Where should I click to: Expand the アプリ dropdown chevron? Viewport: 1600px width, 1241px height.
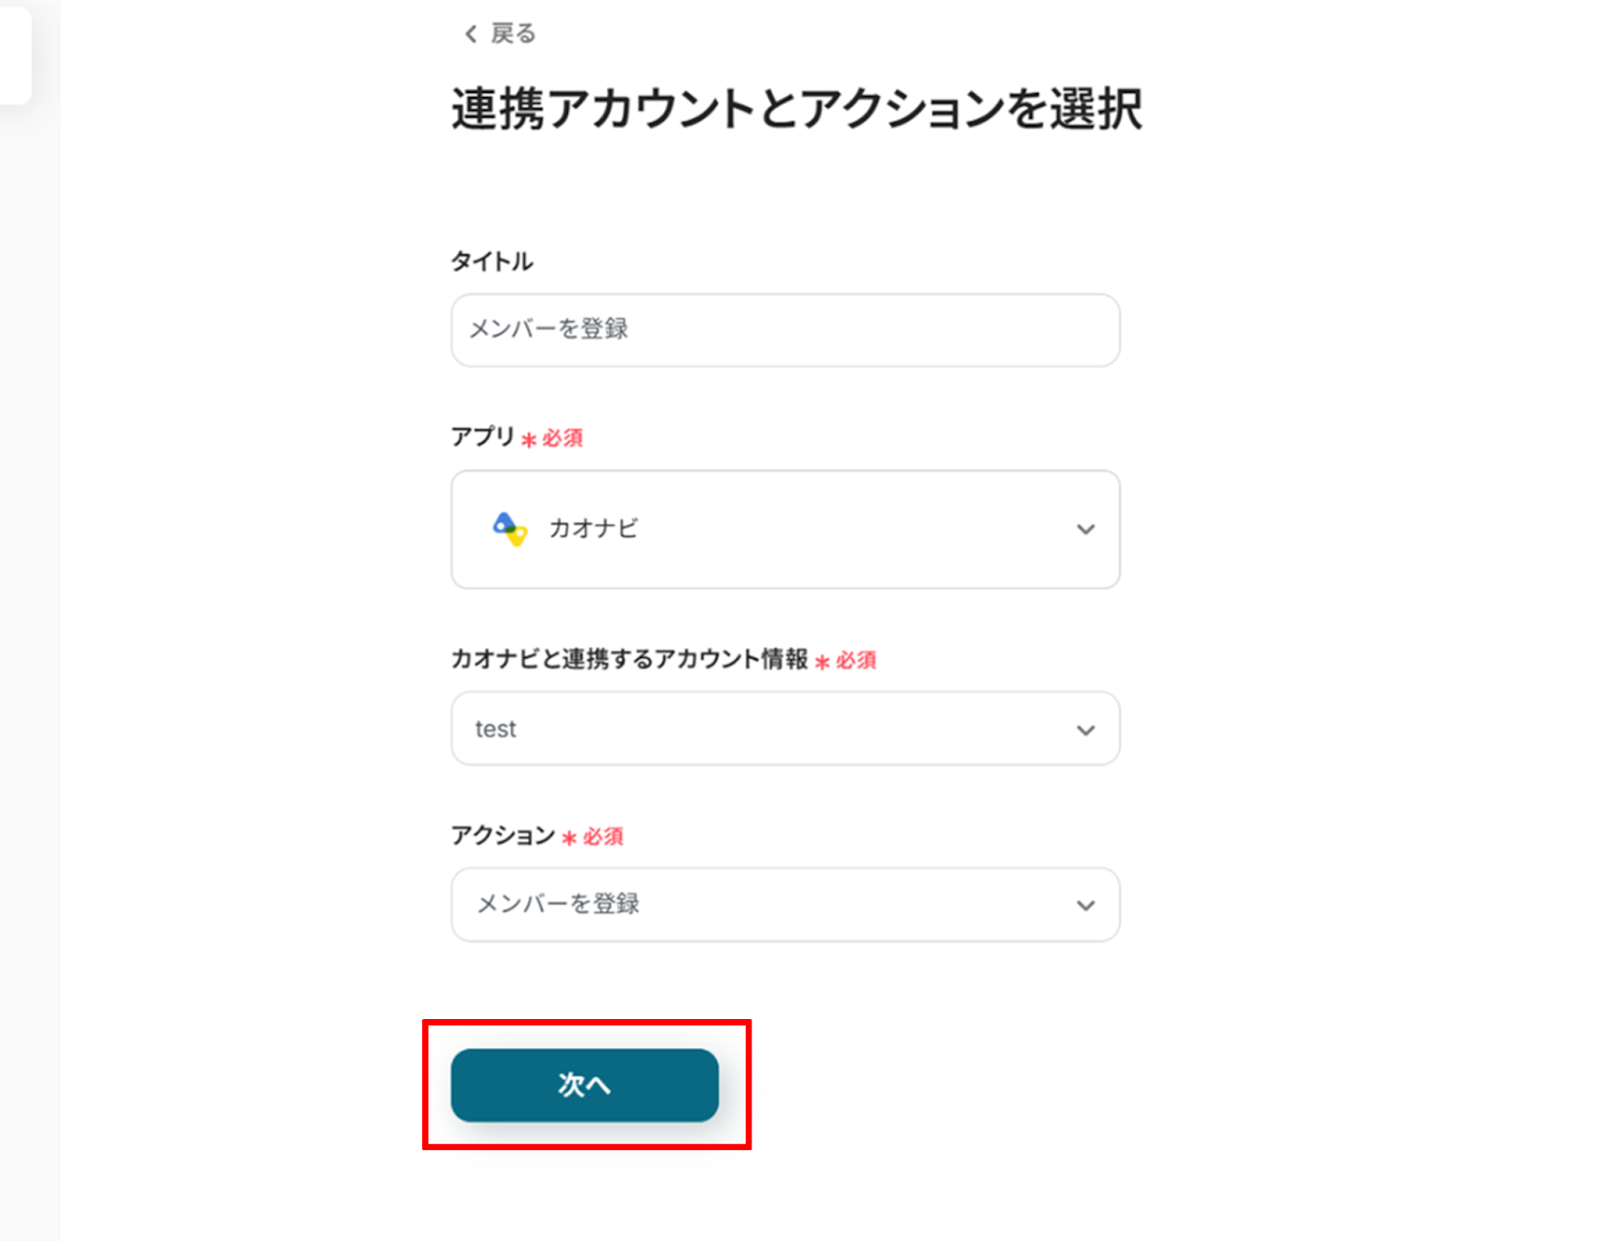coord(1085,529)
